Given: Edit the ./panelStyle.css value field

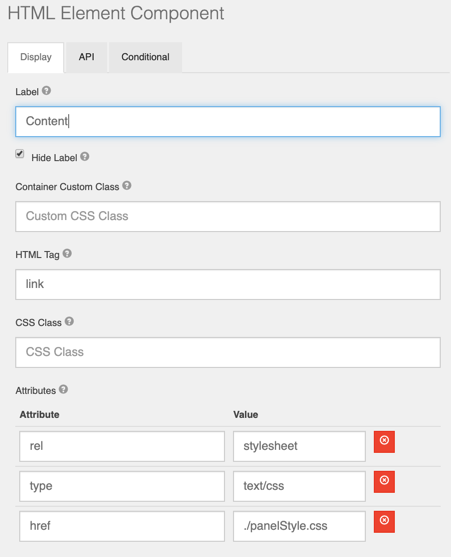Looking at the screenshot, I should (299, 526).
